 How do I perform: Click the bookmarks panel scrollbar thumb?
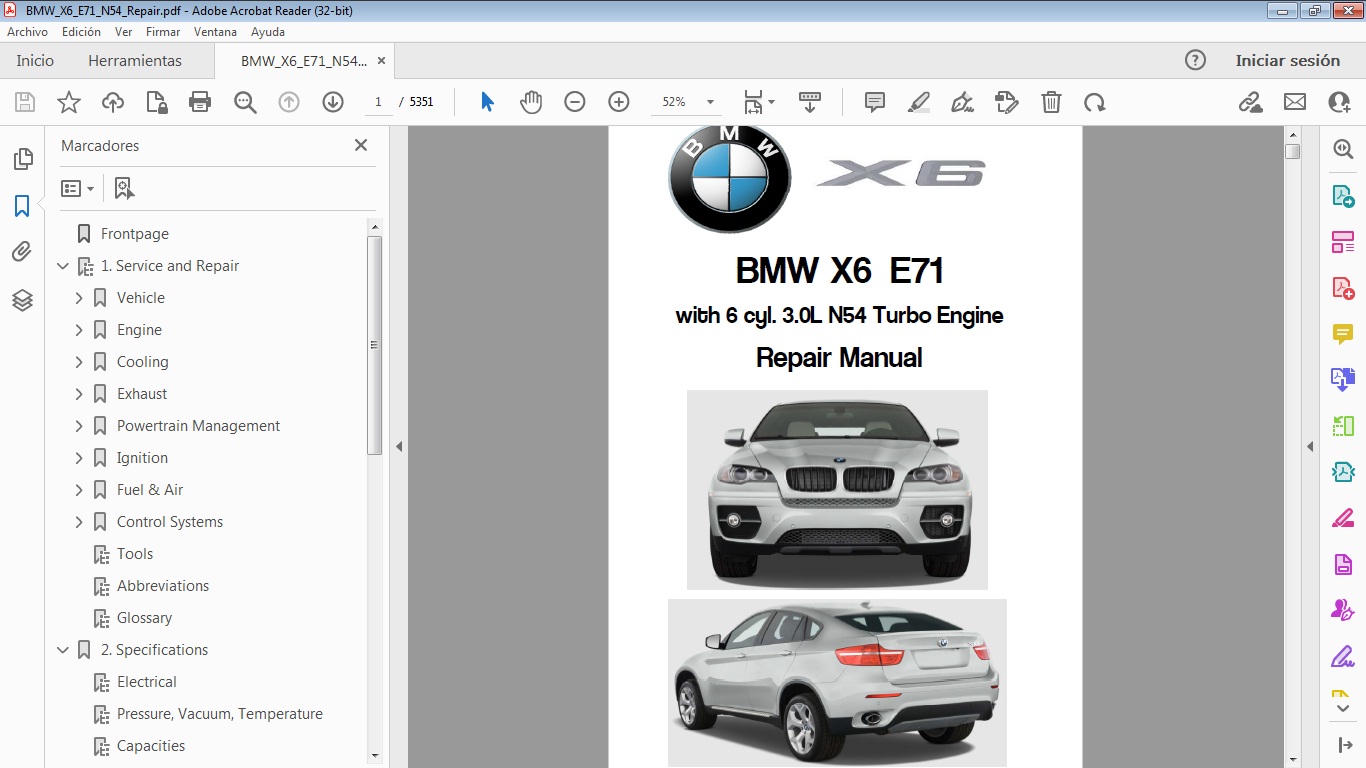pos(375,345)
